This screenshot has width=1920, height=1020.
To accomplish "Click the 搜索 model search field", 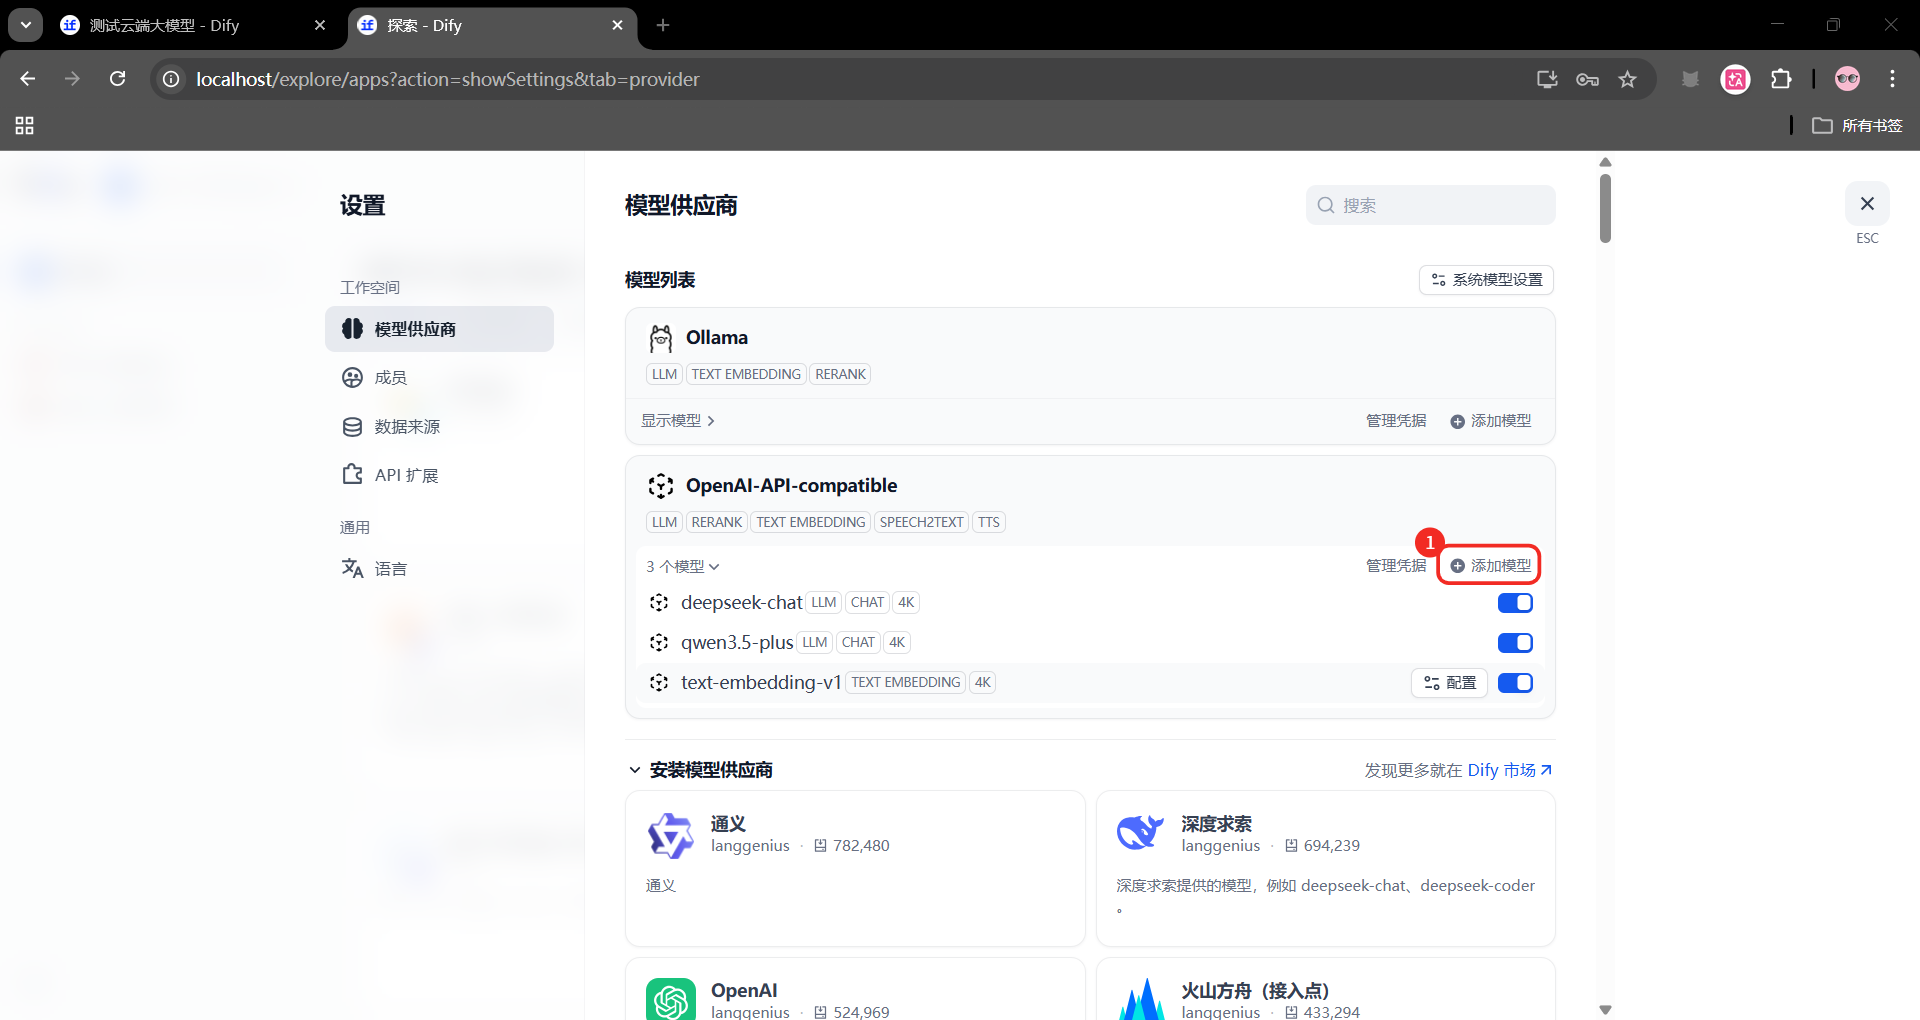I will (x=1431, y=205).
